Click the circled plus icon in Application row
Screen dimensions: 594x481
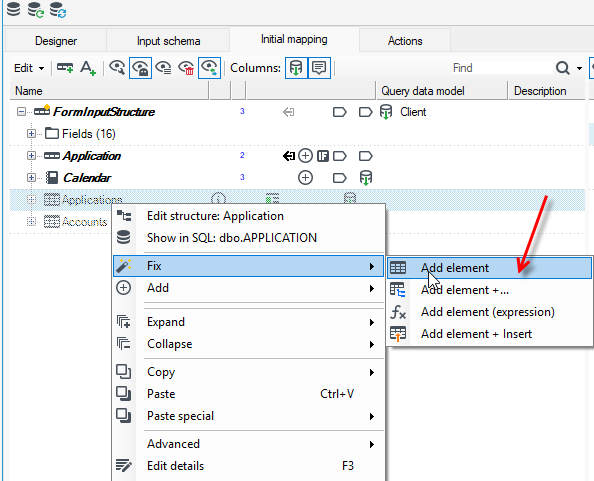coord(305,156)
